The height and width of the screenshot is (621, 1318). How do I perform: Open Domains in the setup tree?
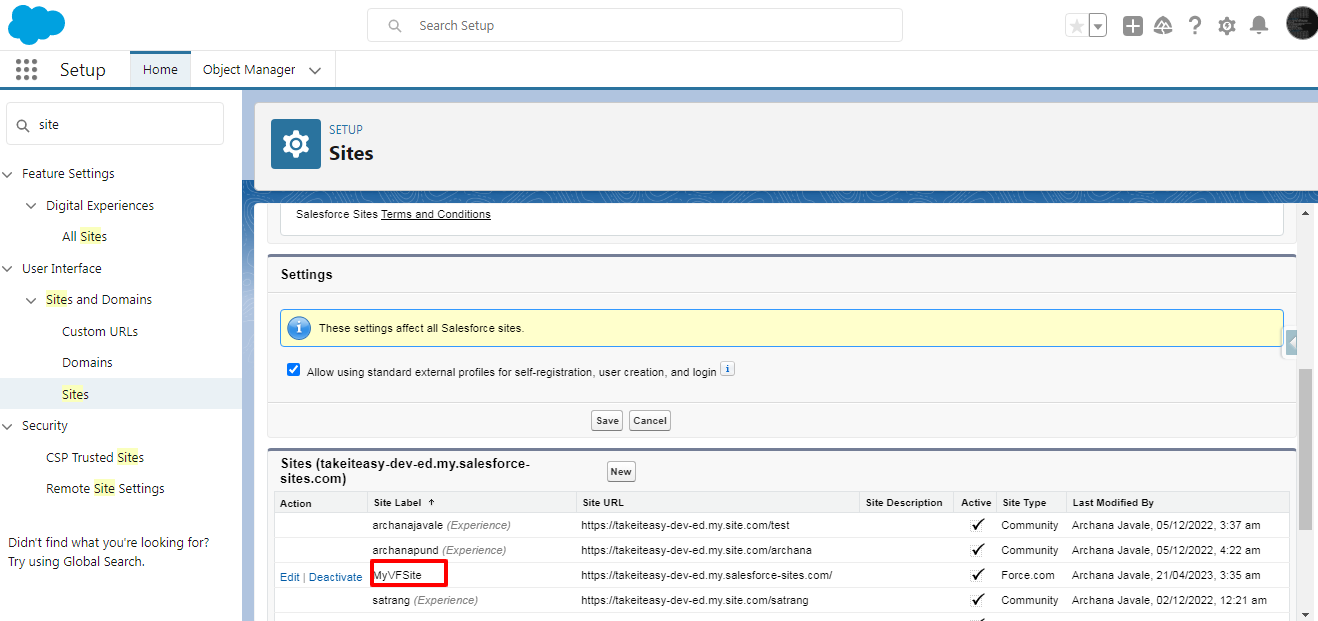(87, 363)
